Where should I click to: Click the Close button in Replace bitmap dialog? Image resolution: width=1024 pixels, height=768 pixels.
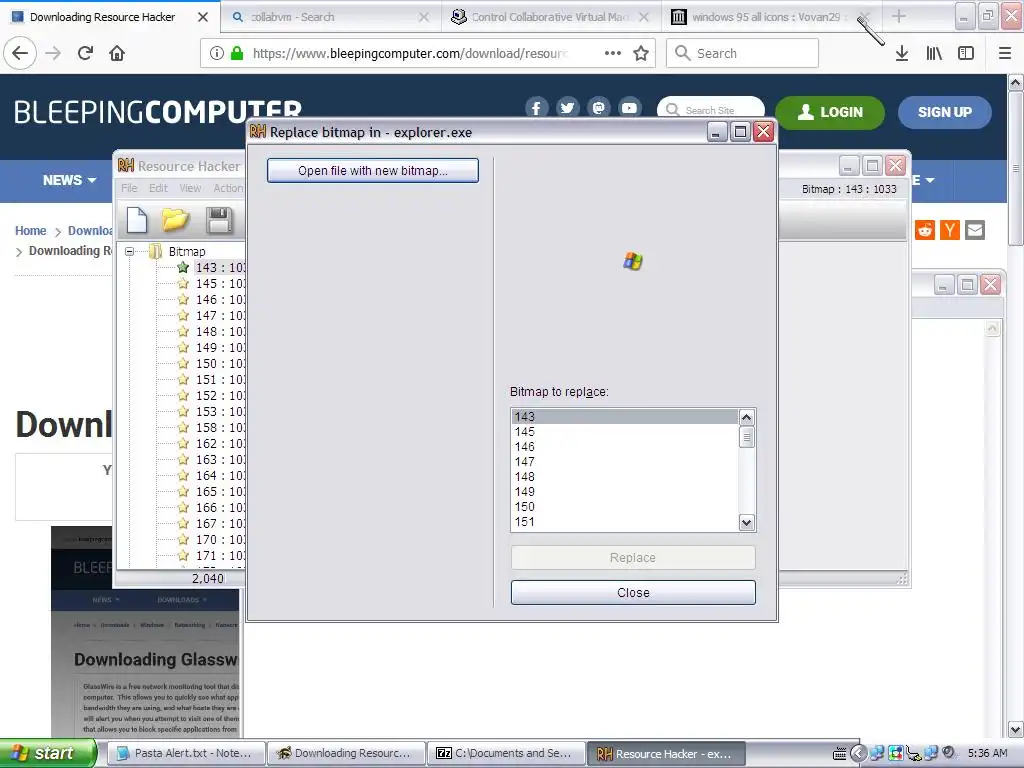(633, 592)
